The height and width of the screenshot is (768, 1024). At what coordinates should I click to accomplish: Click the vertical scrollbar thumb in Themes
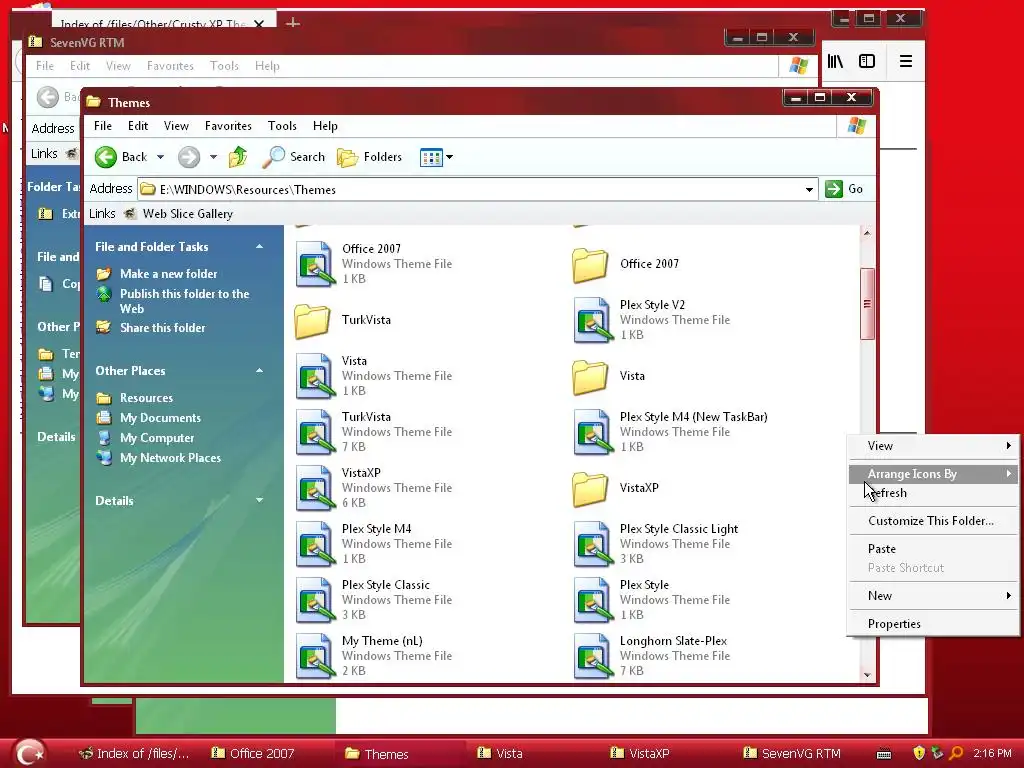pyautogui.click(x=867, y=304)
